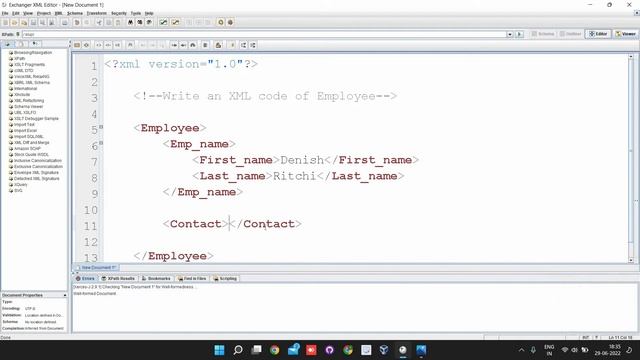Open the first tab icon of left panel

[8, 44]
